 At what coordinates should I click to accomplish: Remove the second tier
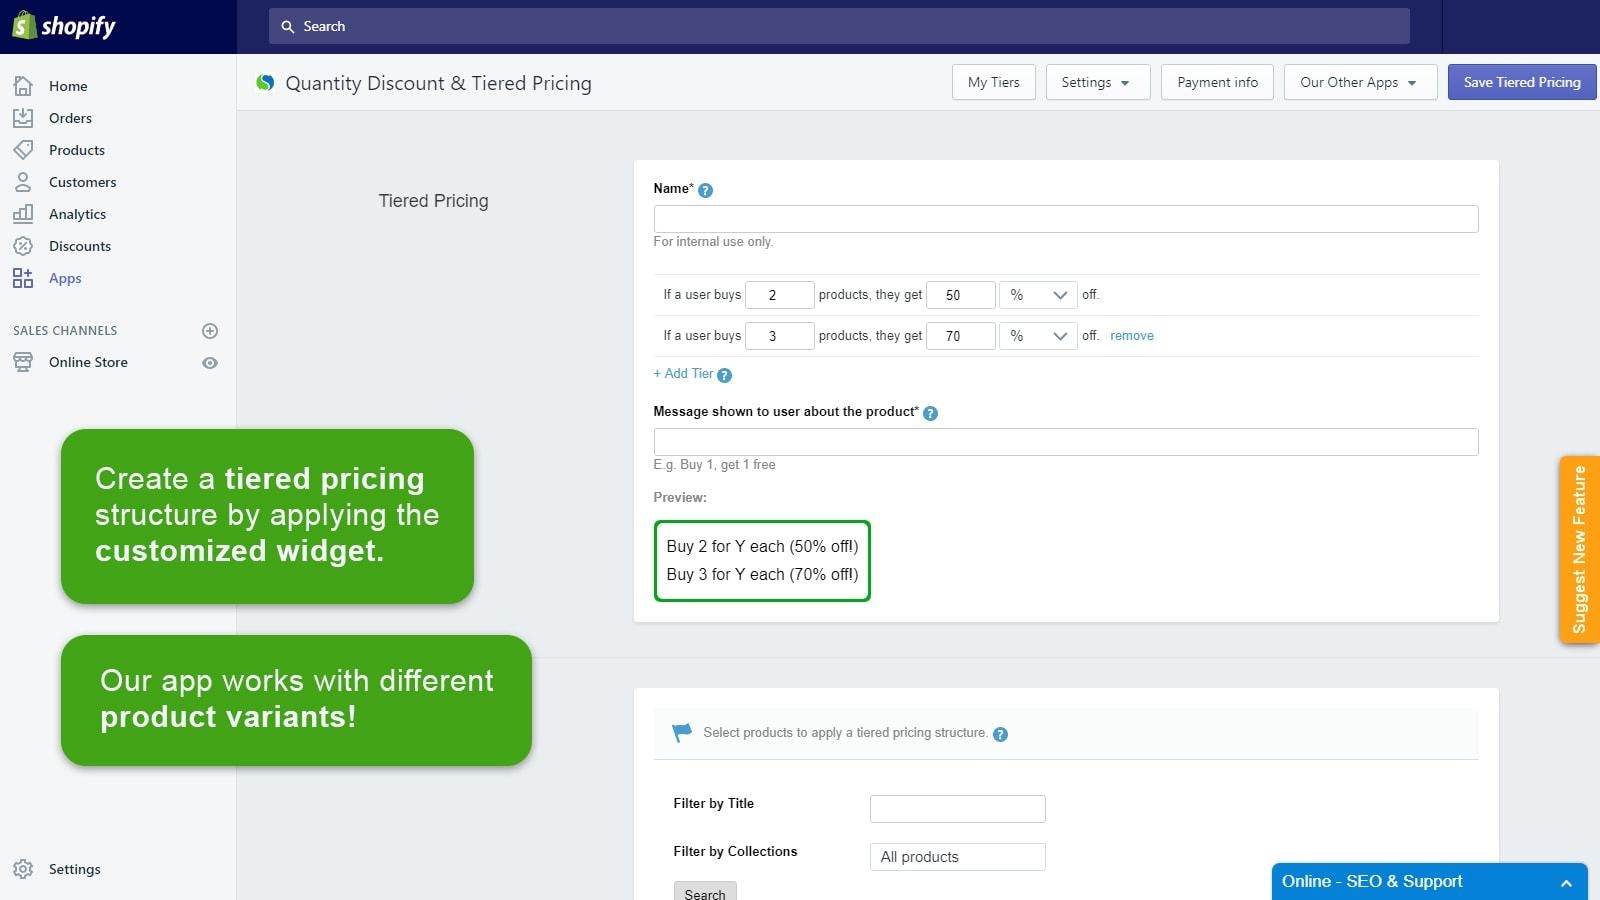coord(1132,336)
